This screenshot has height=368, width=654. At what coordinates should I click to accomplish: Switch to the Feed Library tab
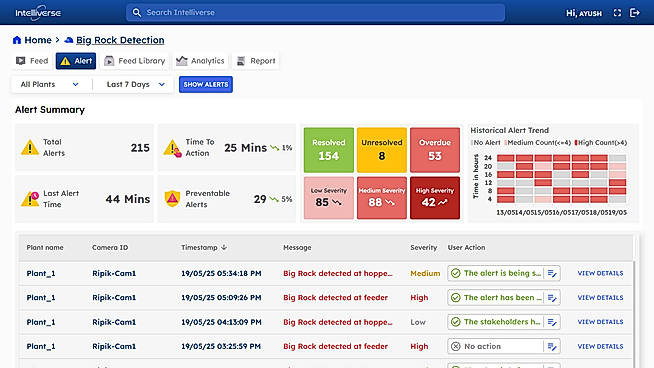tap(135, 61)
